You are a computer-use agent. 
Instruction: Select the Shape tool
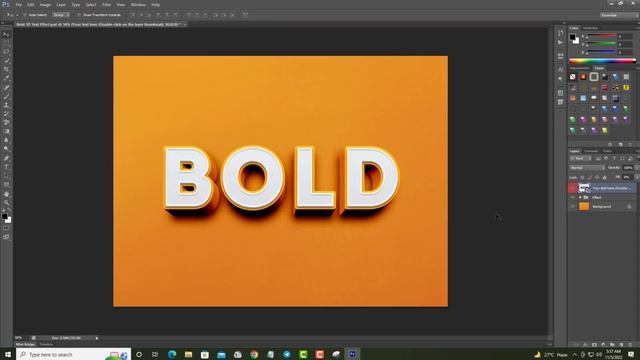(6, 184)
